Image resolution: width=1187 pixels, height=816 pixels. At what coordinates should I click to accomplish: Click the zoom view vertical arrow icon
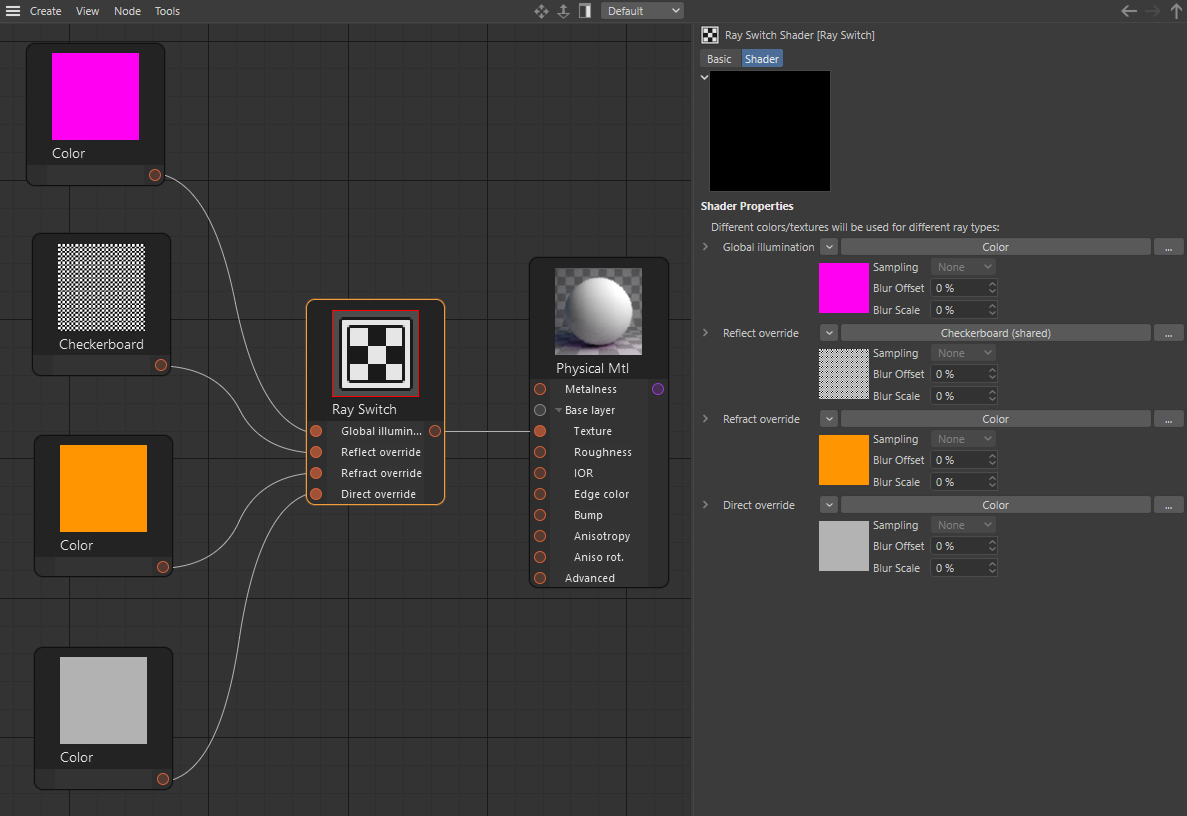pos(563,11)
